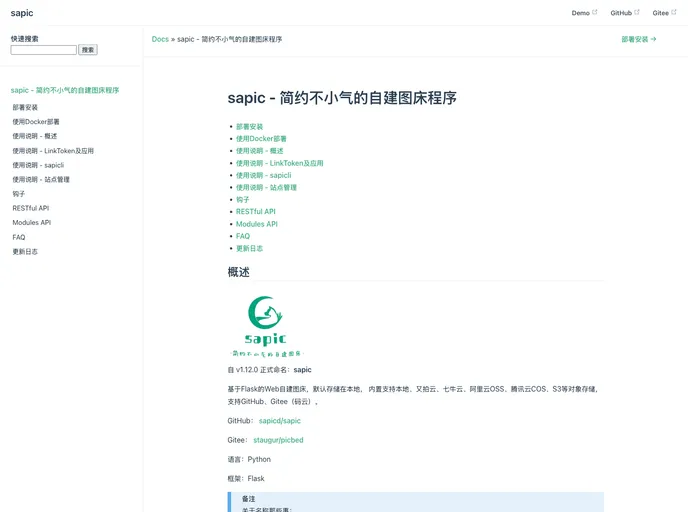Click 使用说明 - 概述 link in content list
The width and height of the screenshot is (688, 512).
[x=260, y=151]
